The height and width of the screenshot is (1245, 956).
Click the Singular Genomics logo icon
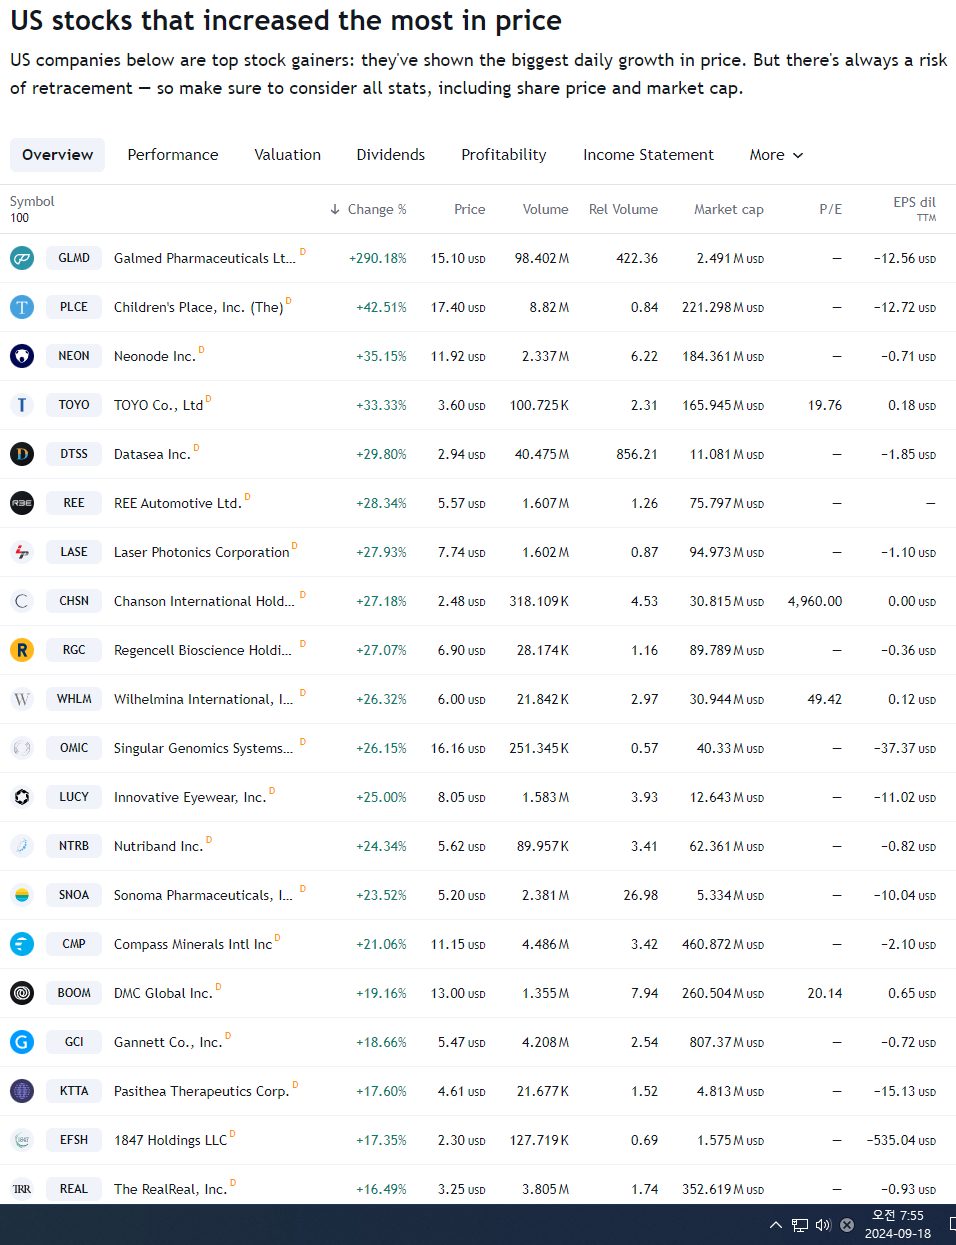pyautogui.click(x=22, y=748)
